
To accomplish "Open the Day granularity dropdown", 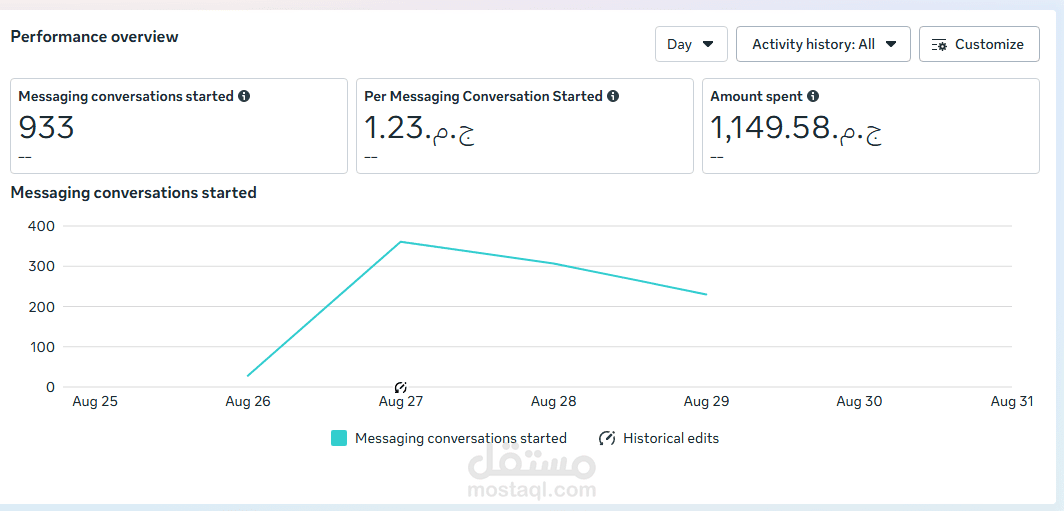I will click(x=691, y=44).
